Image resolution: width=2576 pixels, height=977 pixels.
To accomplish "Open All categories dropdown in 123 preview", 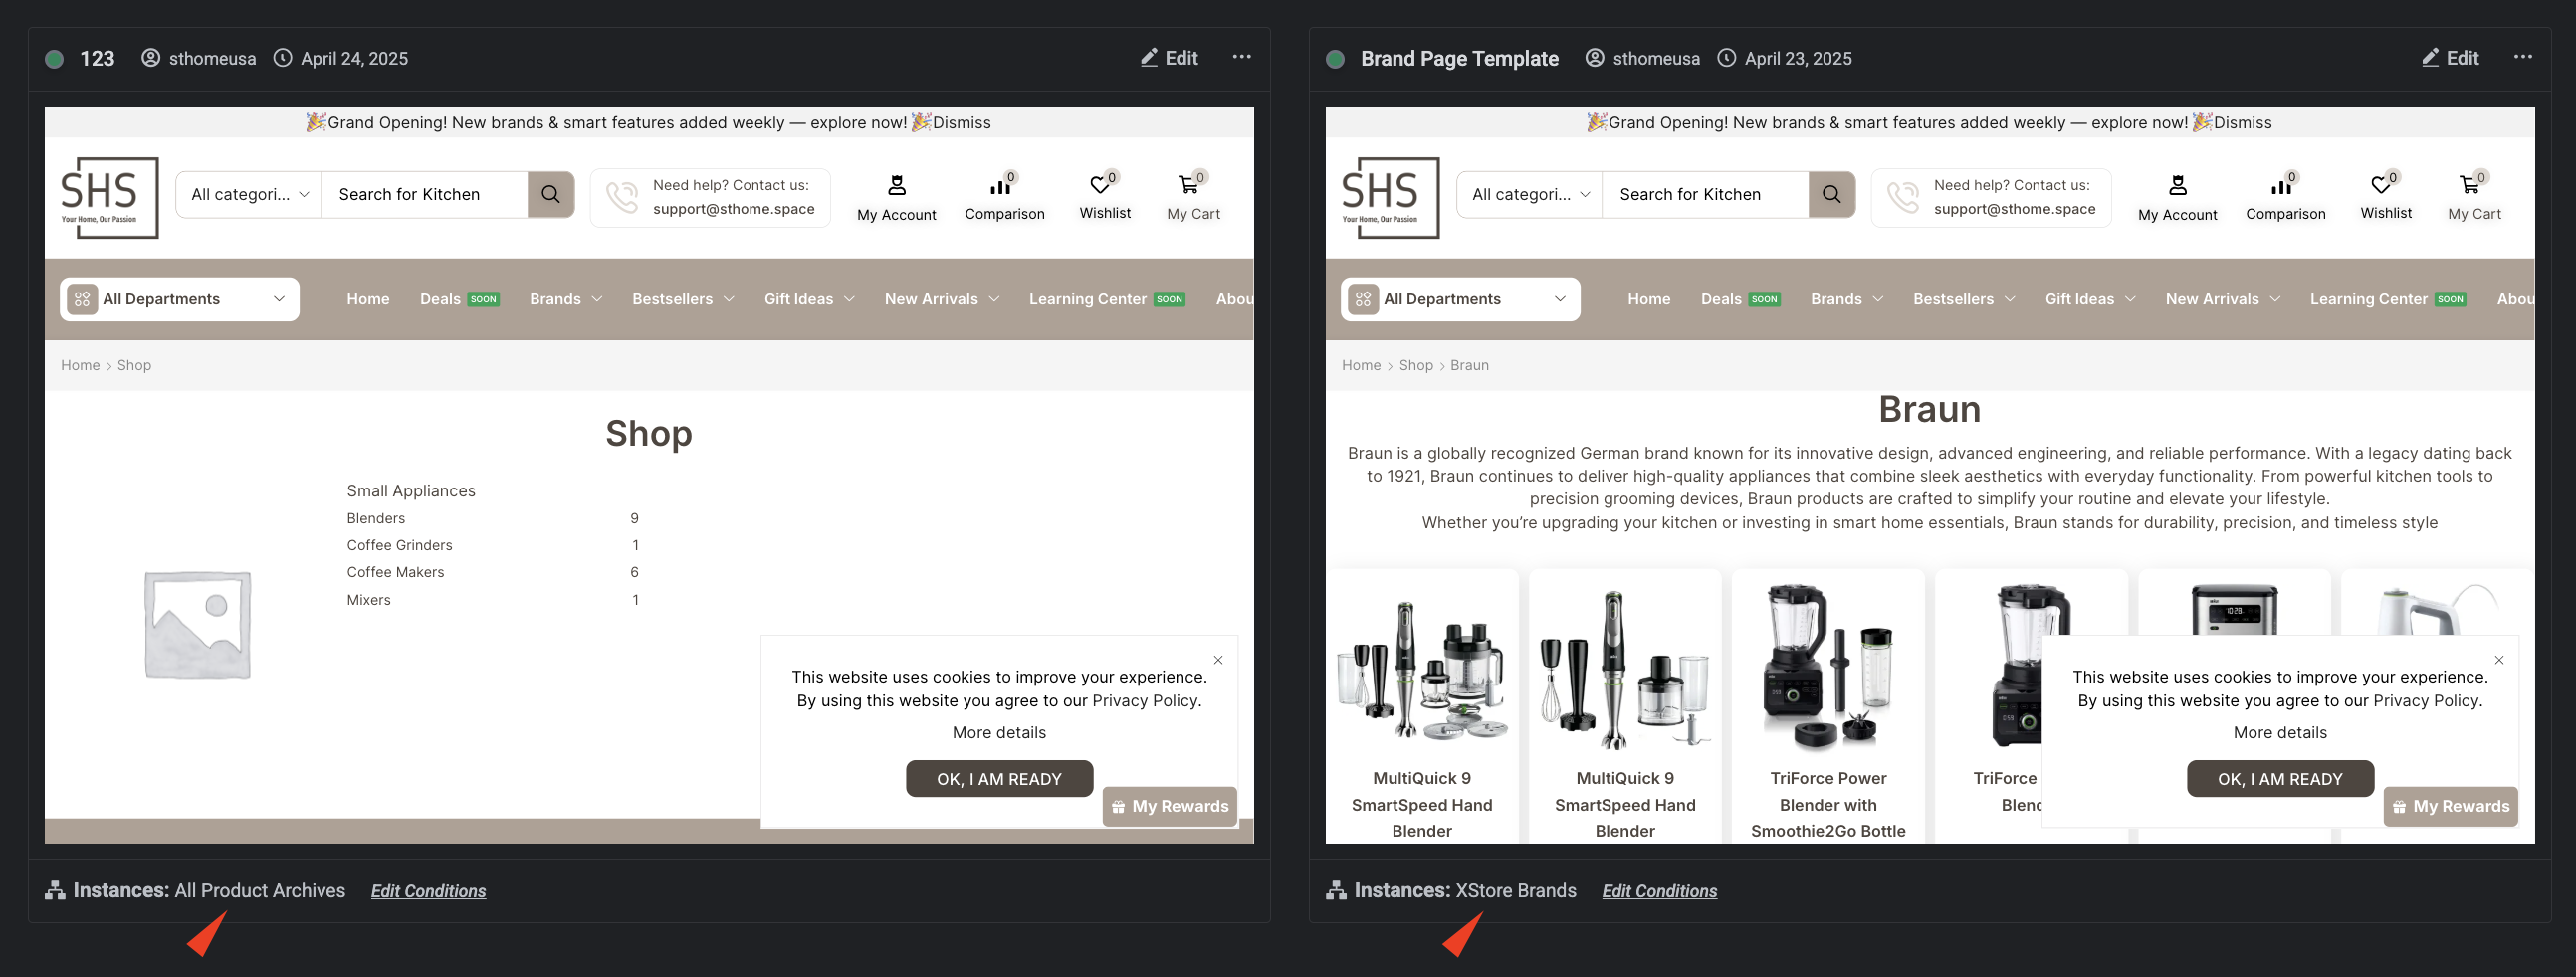I will point(249,194).
